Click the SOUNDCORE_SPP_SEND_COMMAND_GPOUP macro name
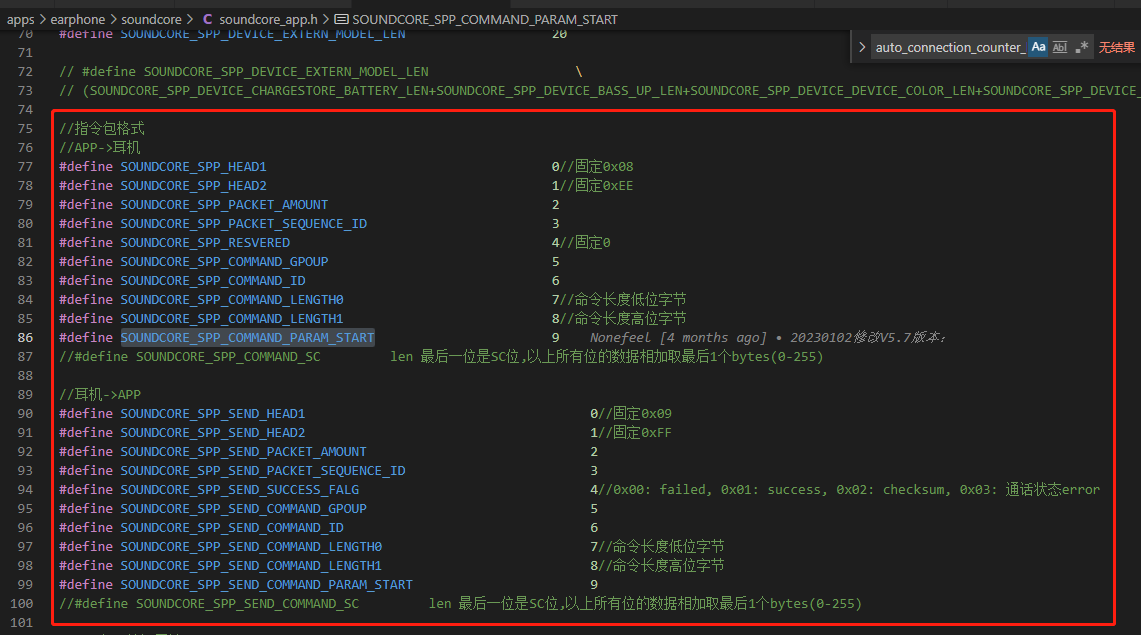The width and height of the screenshot is (1141, 635). [244, 508]
